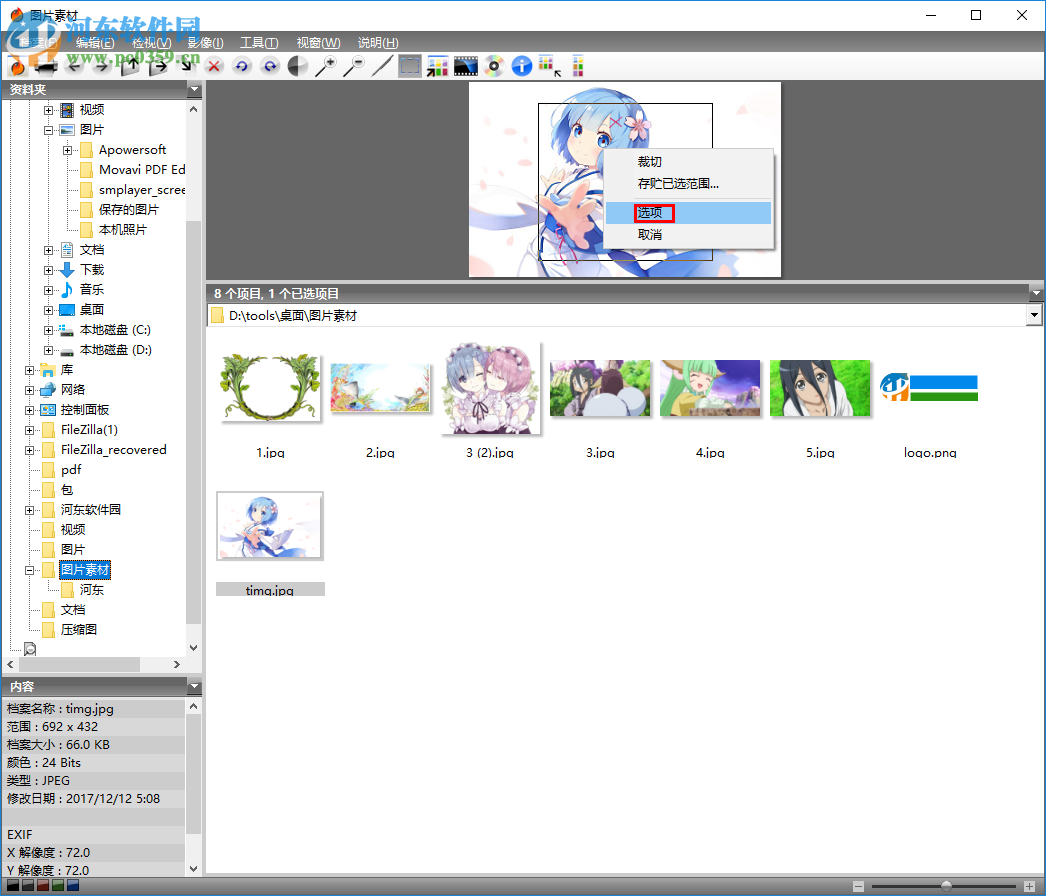Open the 1.jpg wreath thumbnail

[270, 388]
